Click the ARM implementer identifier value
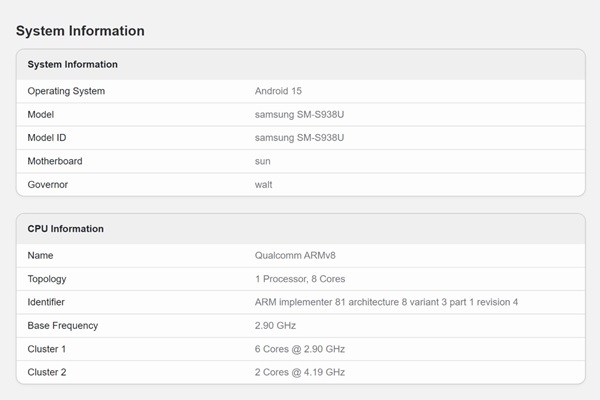 [386, 302]
